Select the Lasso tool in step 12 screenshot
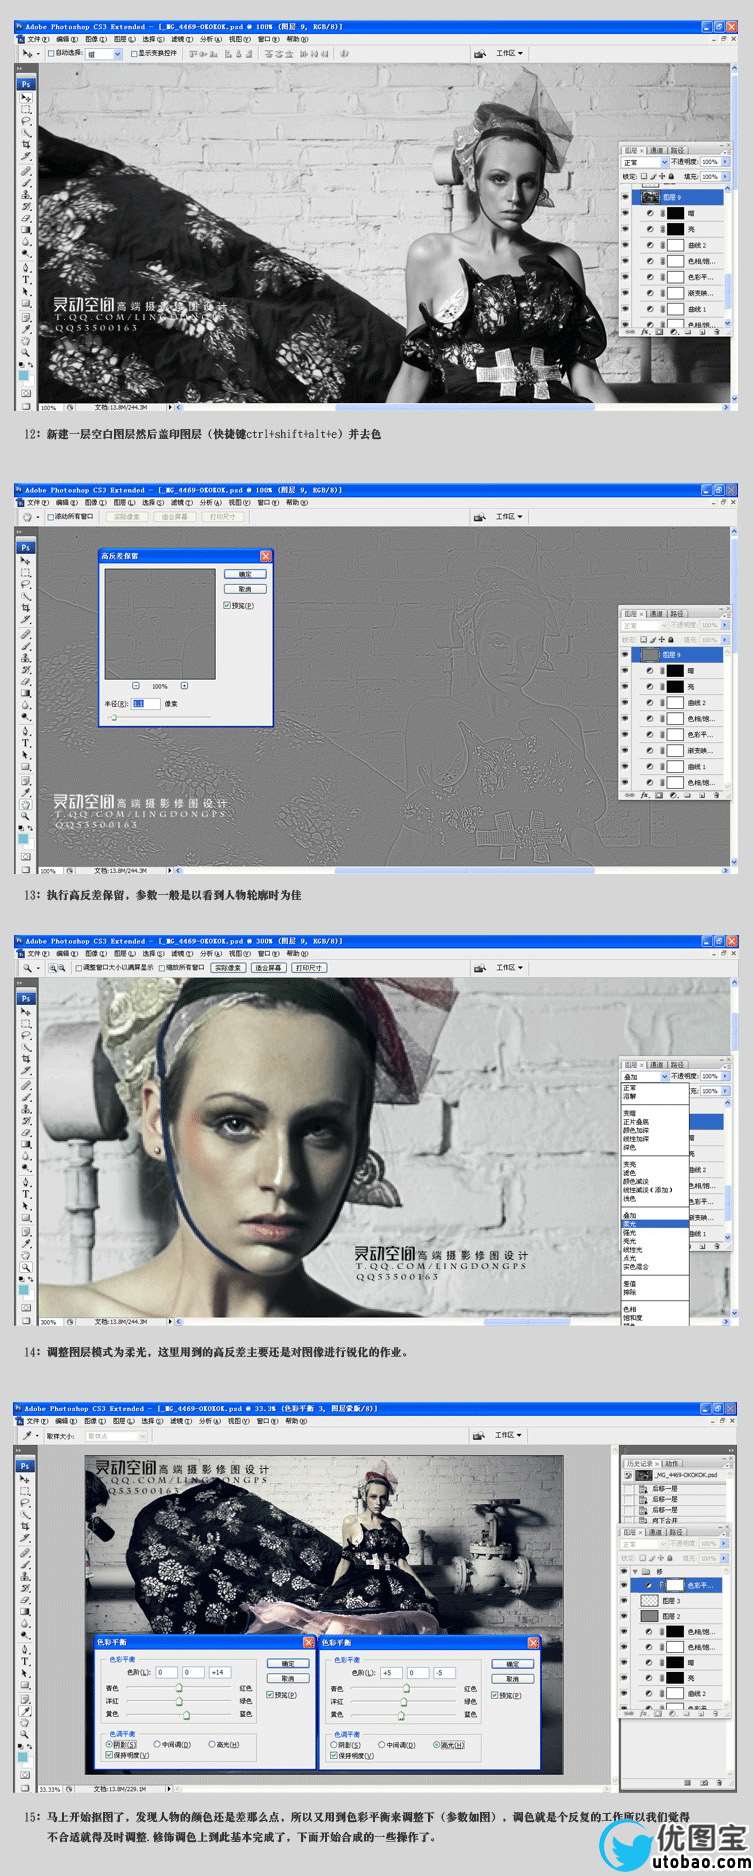Viewport: 754px width, 1876px height. coord(26,121)
